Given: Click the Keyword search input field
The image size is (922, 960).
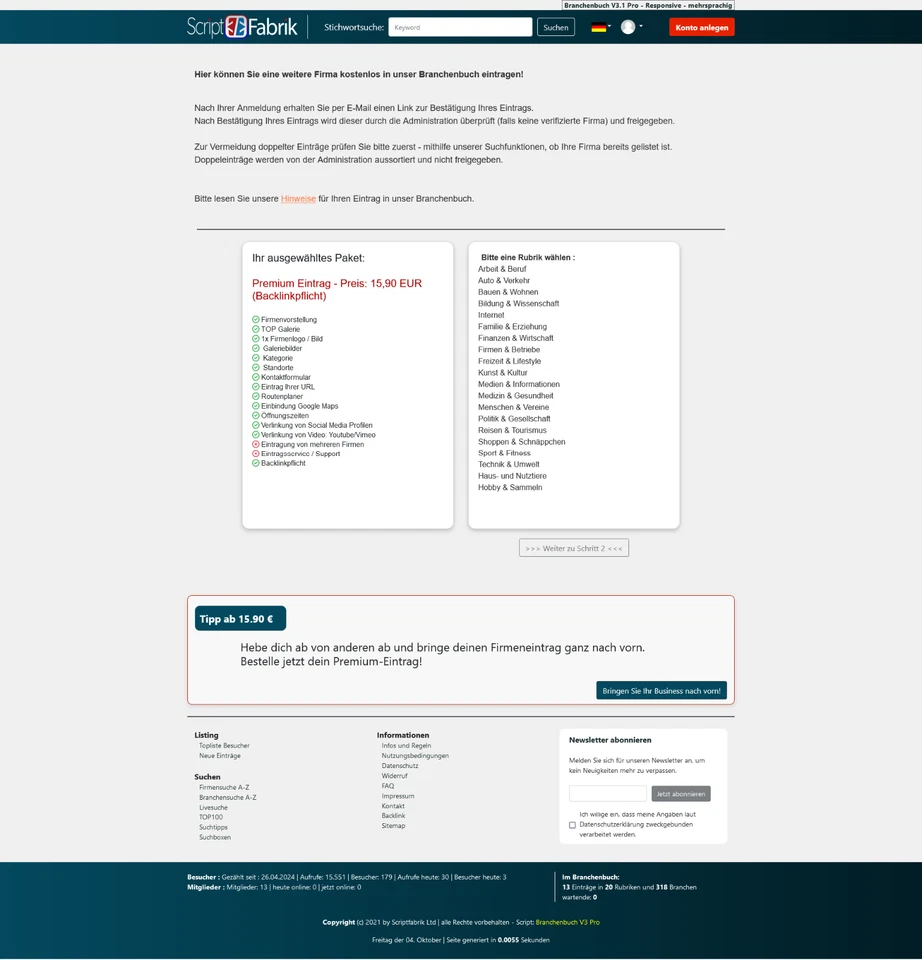Looking at the screenshot, I should point(460,27).
